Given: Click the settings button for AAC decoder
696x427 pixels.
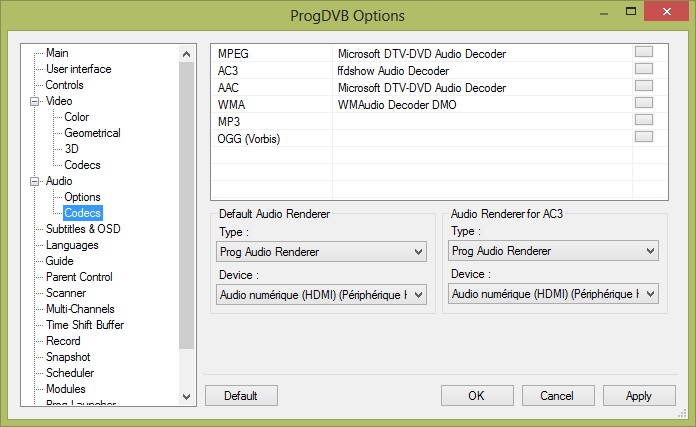Looking at the screenshot, I should pos(643,86).
